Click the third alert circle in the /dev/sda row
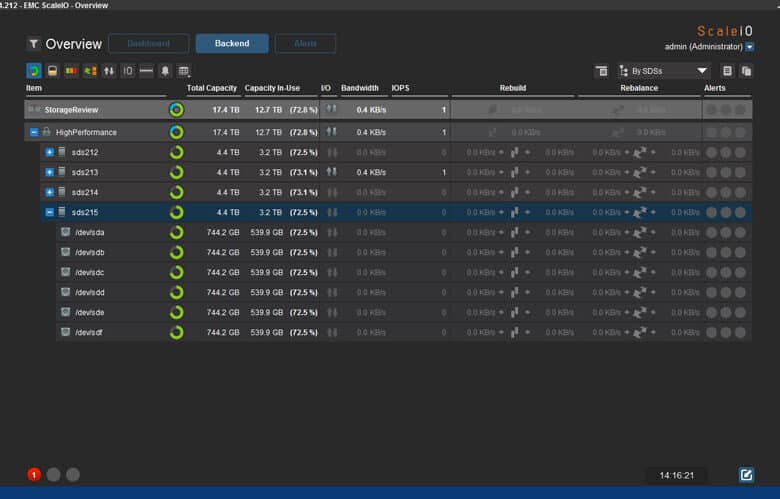 coord(740,232)
